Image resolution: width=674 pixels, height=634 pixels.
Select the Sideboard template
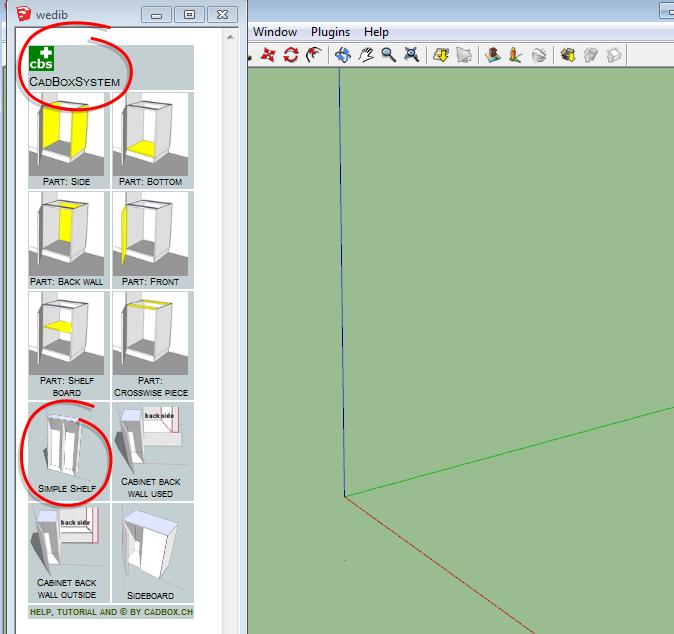[151, 552]
